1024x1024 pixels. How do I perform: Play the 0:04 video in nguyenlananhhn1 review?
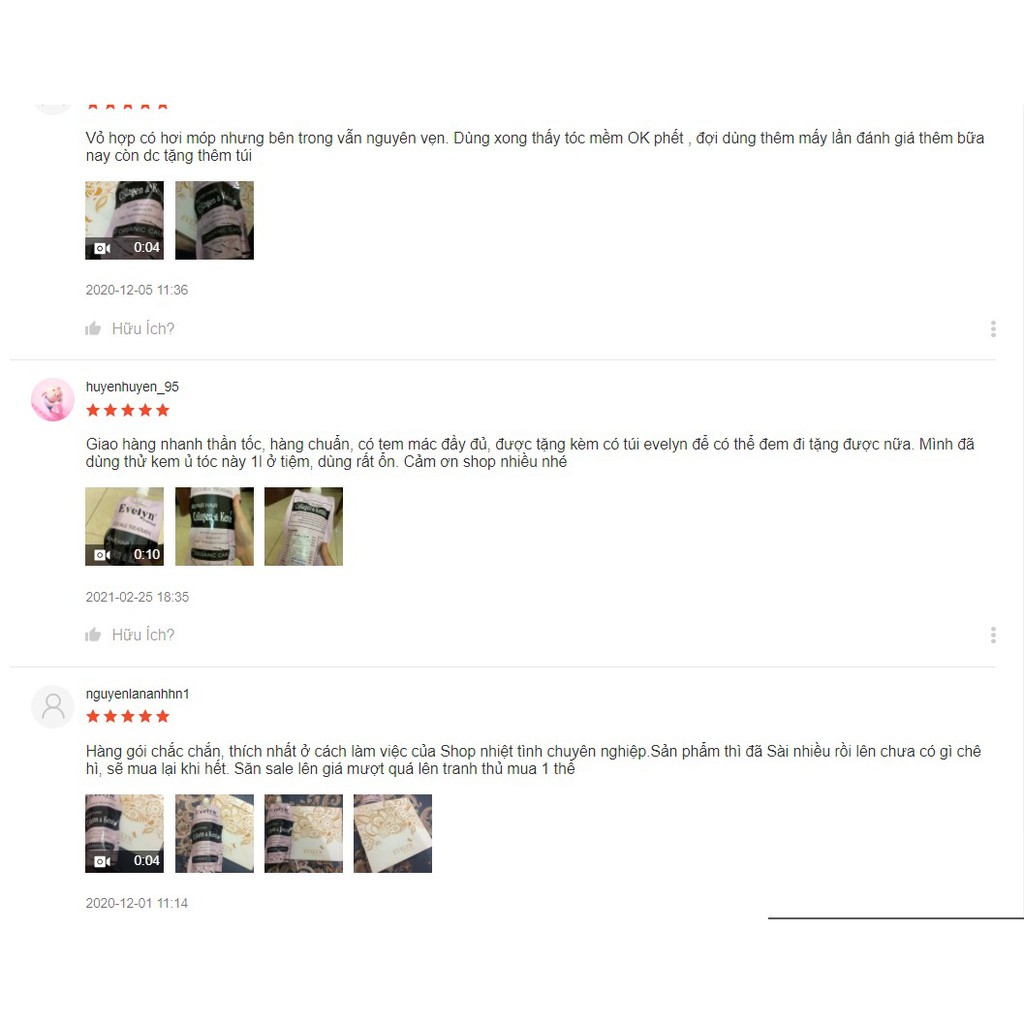click(125, 833)
